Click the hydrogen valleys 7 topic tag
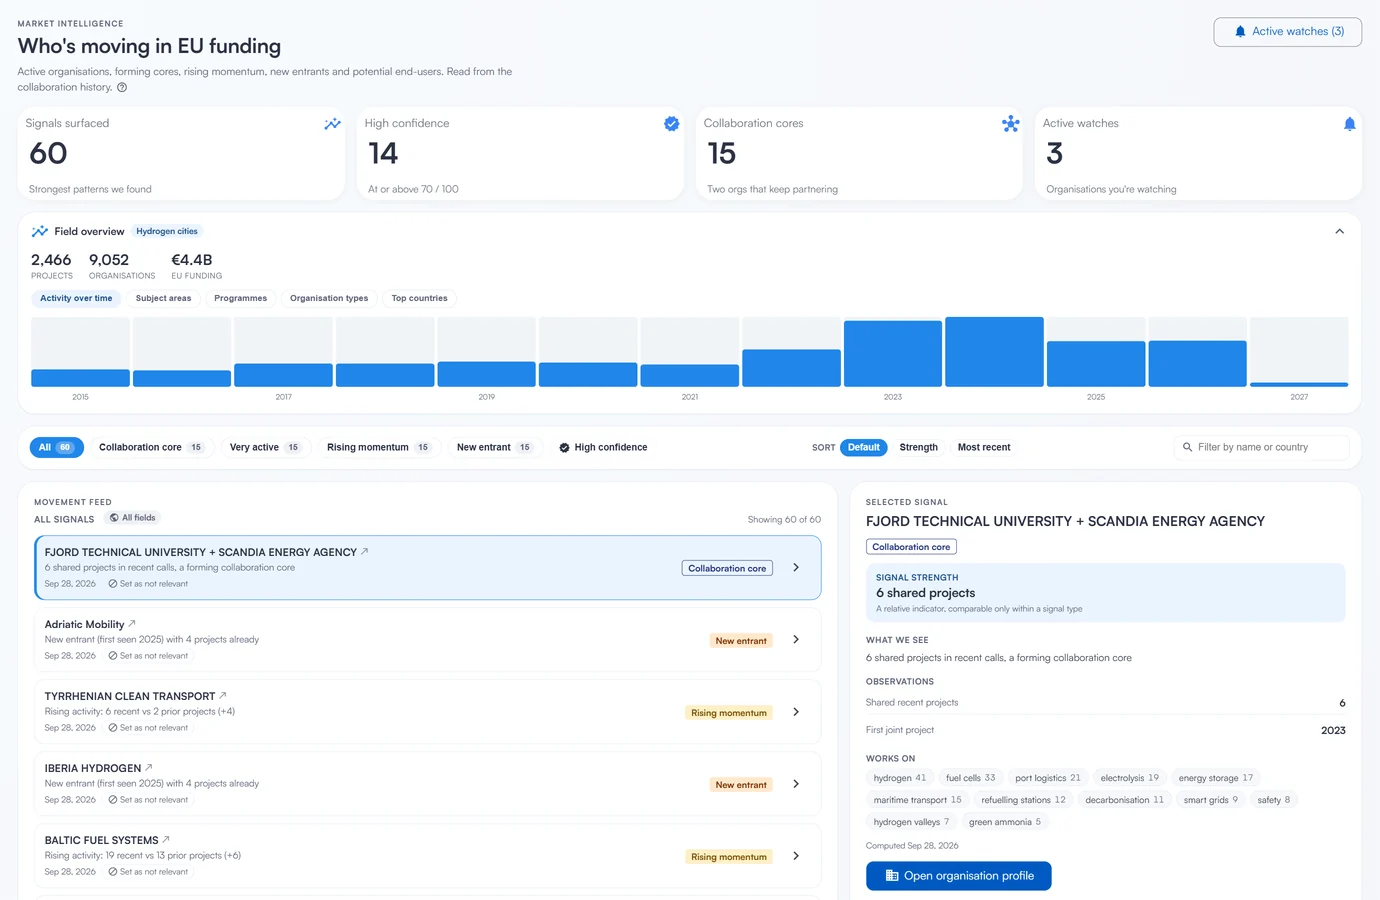Image resolution: width=1380 pixels, height=900 pixels. click(911, 822)
